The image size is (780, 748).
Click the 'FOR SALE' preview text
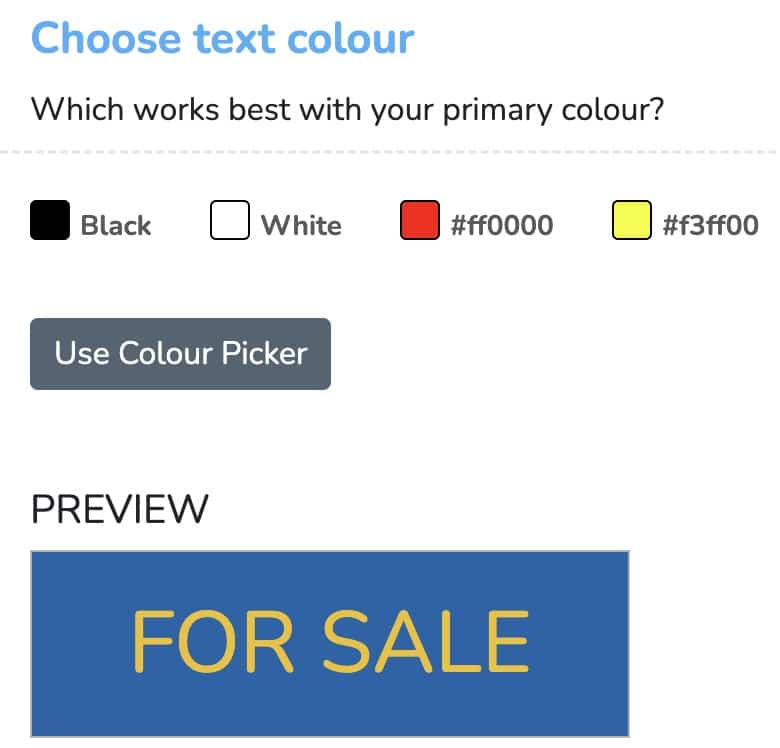tap(330, 642)
